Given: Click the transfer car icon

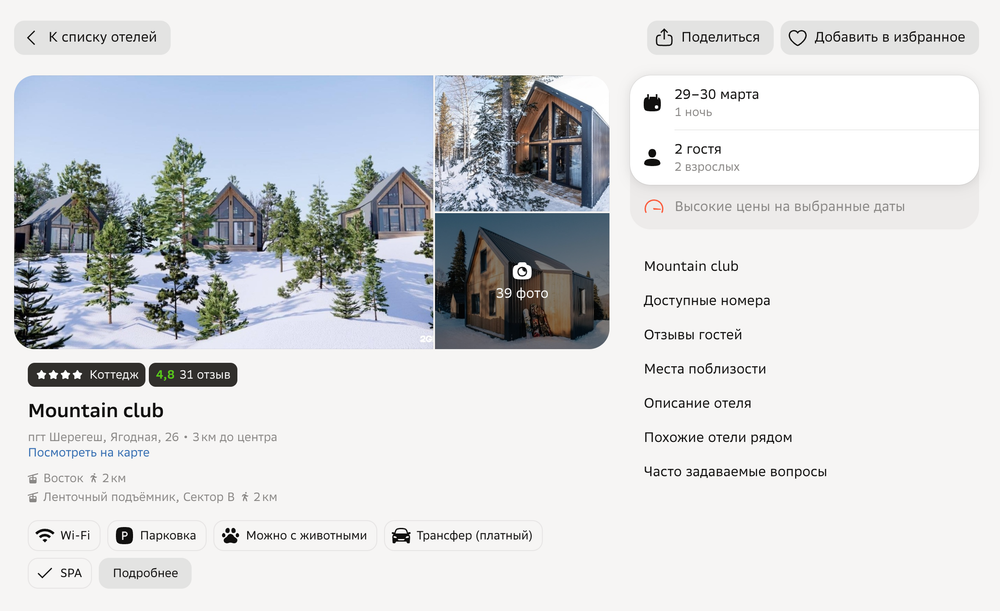Looking at the screenshot, I should pyautogui.click(x=401, y=535).
